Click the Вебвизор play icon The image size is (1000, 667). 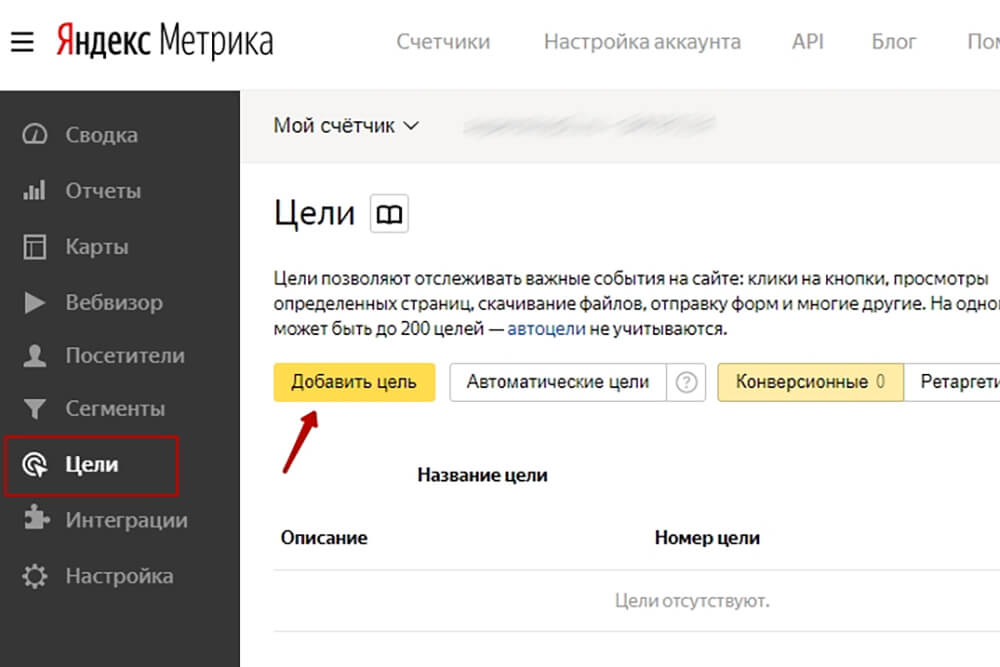click(34, 302)
